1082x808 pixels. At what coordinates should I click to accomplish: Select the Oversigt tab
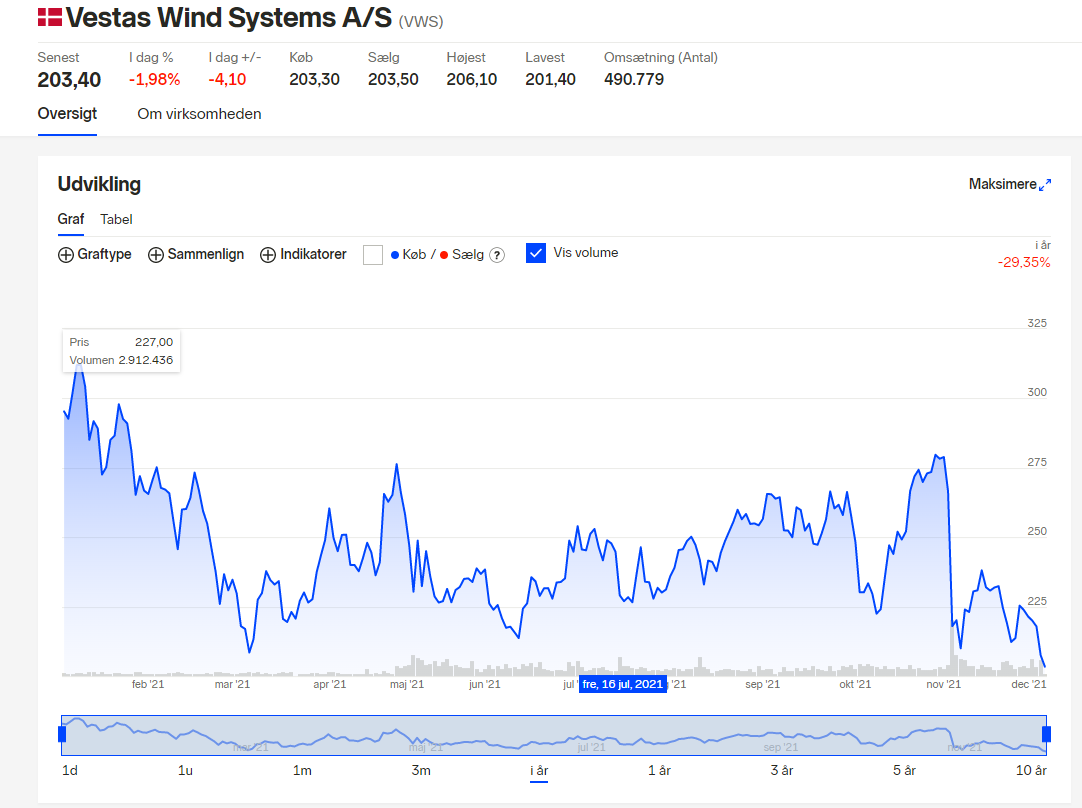coord(67,114)
